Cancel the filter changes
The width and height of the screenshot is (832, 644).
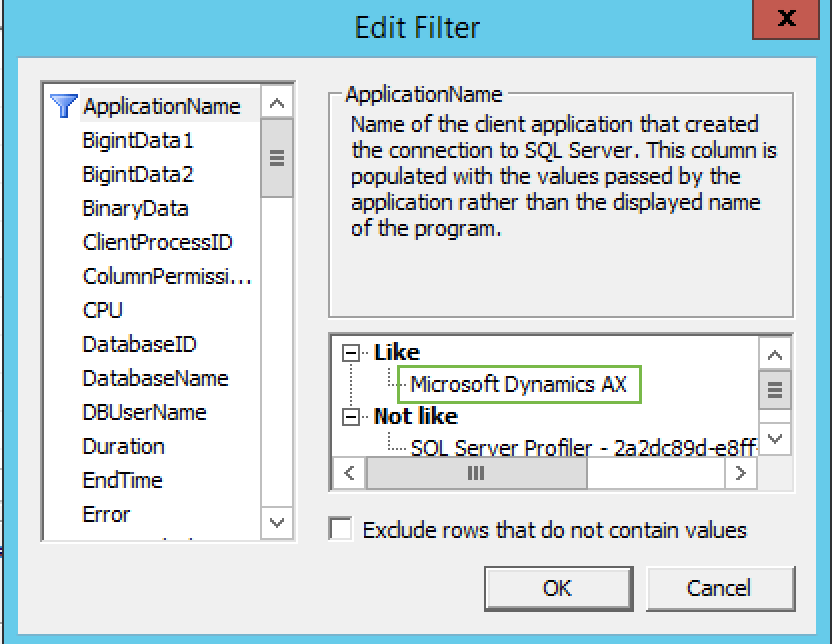[720, 588]
